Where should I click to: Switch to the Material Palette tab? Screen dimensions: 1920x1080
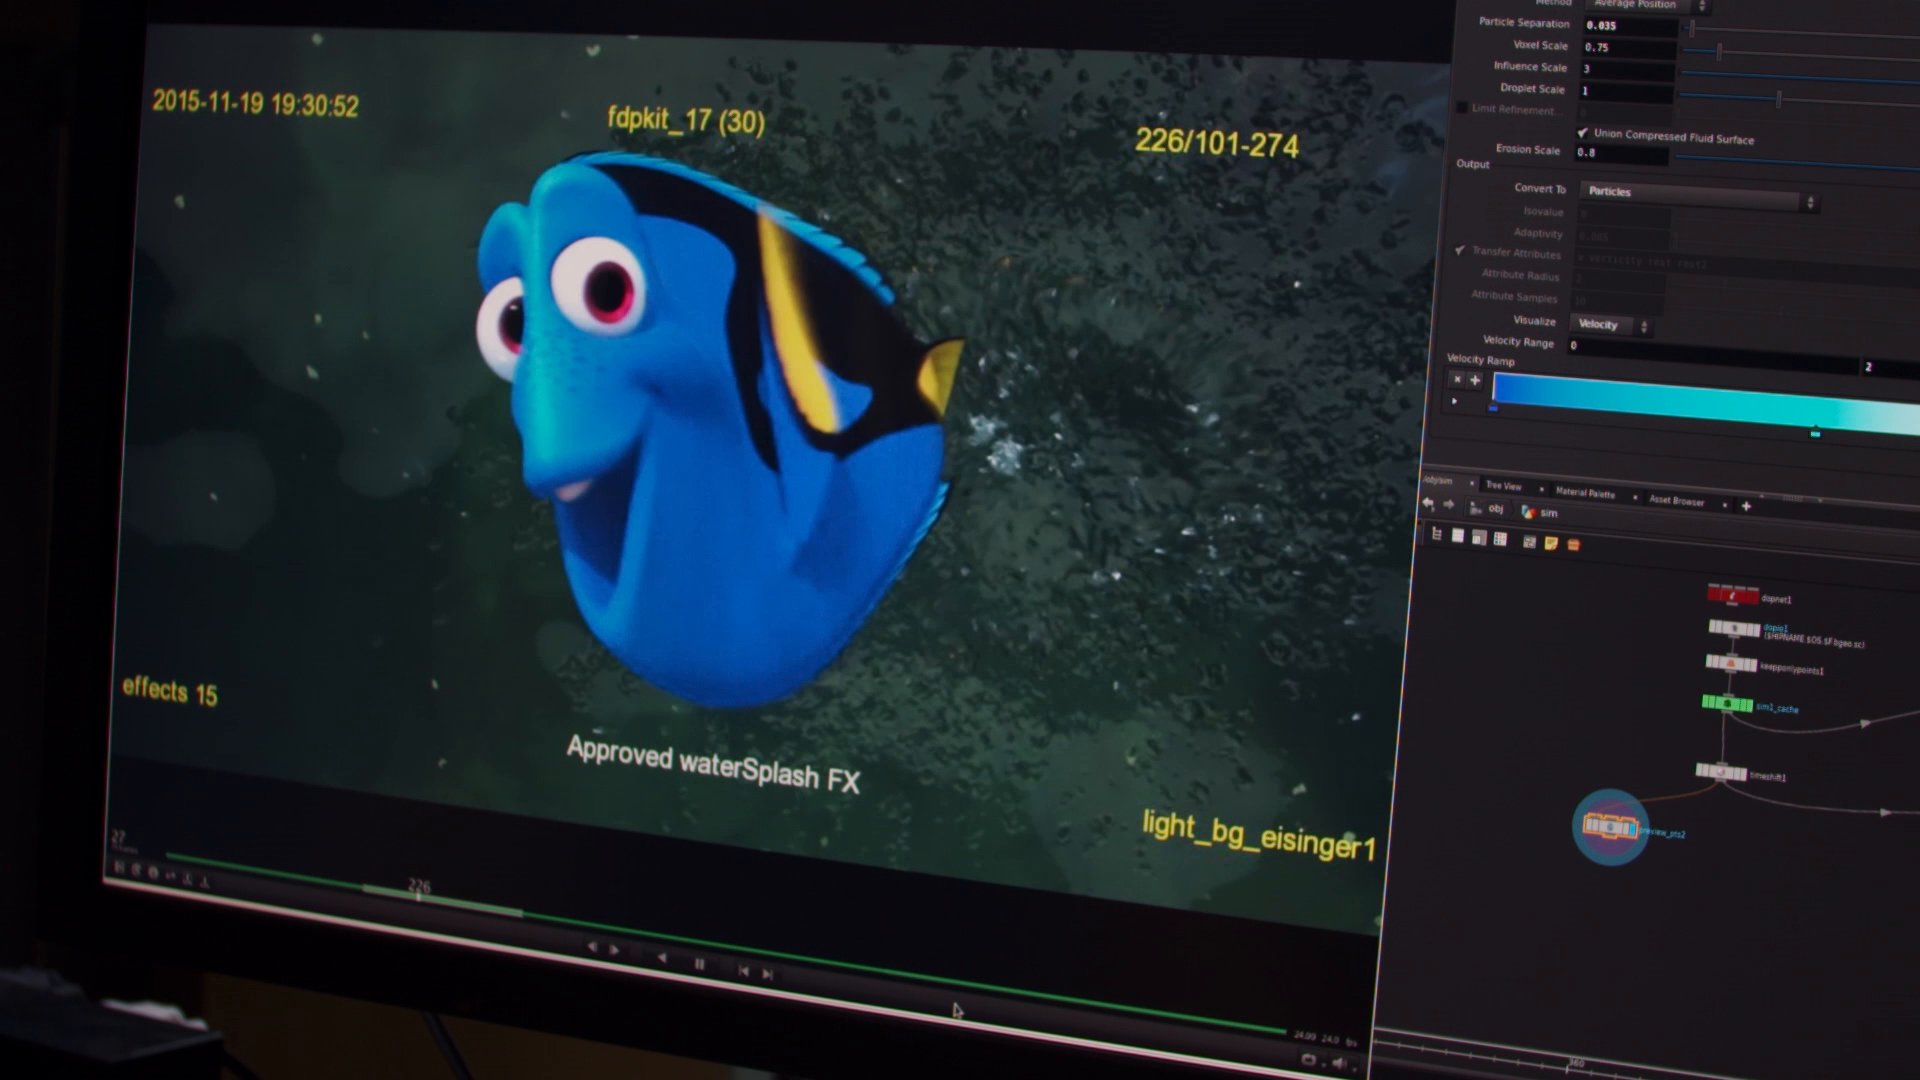coord(1585,492)
